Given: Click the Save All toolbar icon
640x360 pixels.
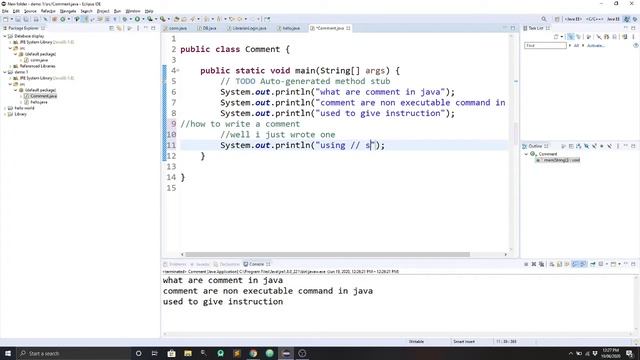Looking at the screenshot, I should tap(26, 19).
